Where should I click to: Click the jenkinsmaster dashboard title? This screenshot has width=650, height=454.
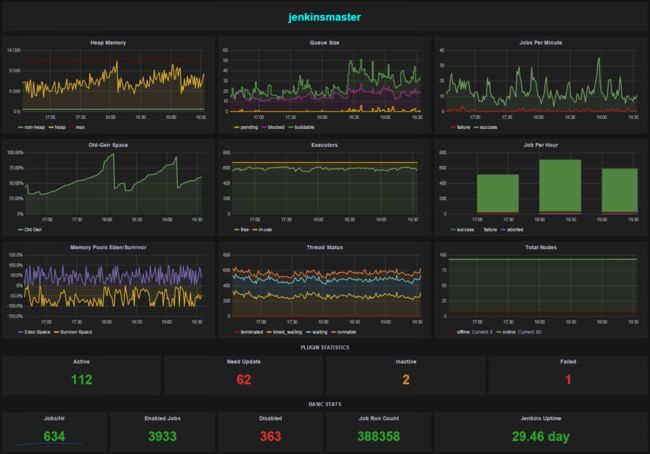coord(325,17)
